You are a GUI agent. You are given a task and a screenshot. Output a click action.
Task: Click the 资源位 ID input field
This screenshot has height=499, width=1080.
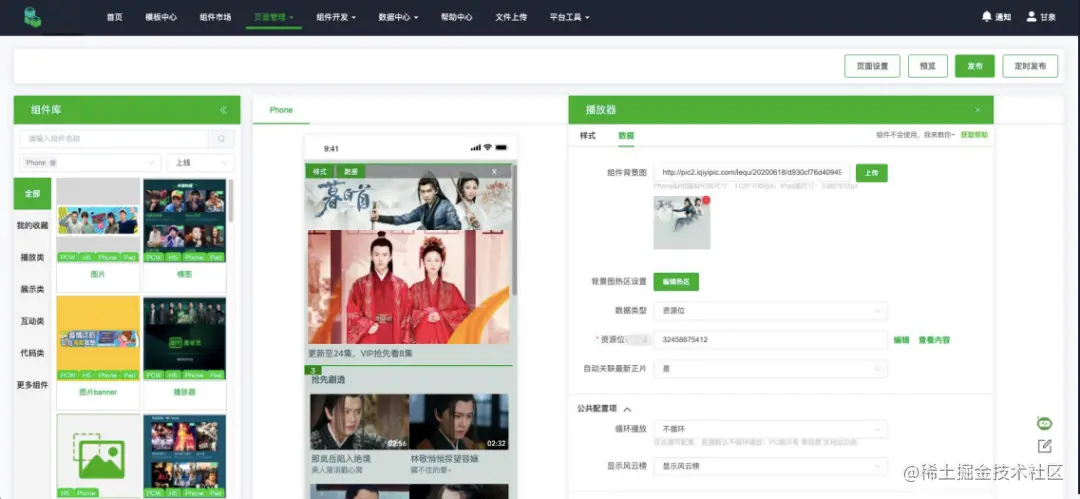coord(770,340)
